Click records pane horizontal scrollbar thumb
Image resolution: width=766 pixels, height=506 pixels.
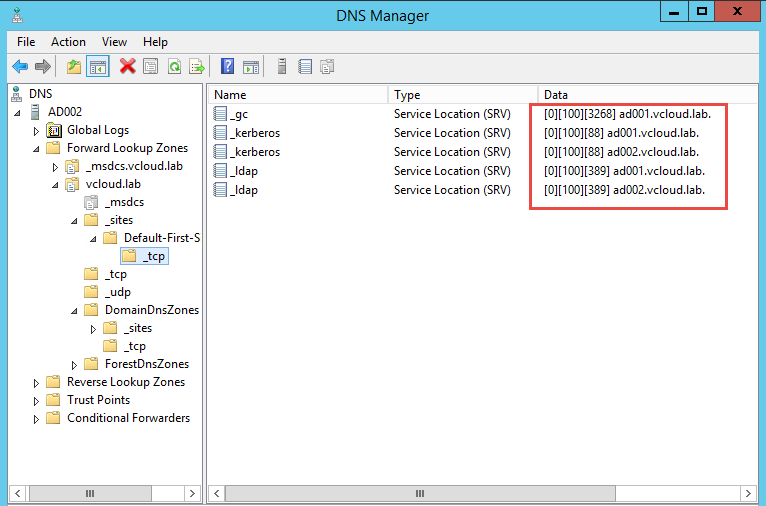[420, 493]
